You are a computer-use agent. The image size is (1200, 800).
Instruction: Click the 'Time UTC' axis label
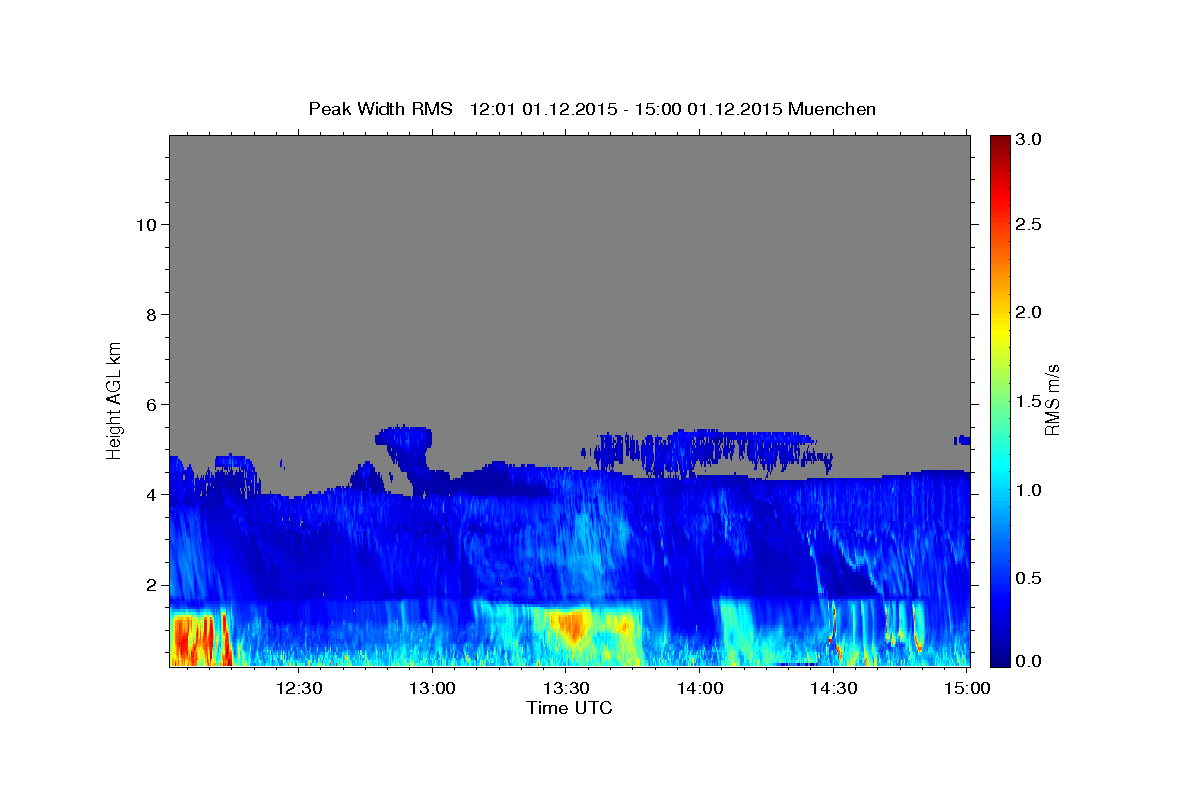[569, 708]
